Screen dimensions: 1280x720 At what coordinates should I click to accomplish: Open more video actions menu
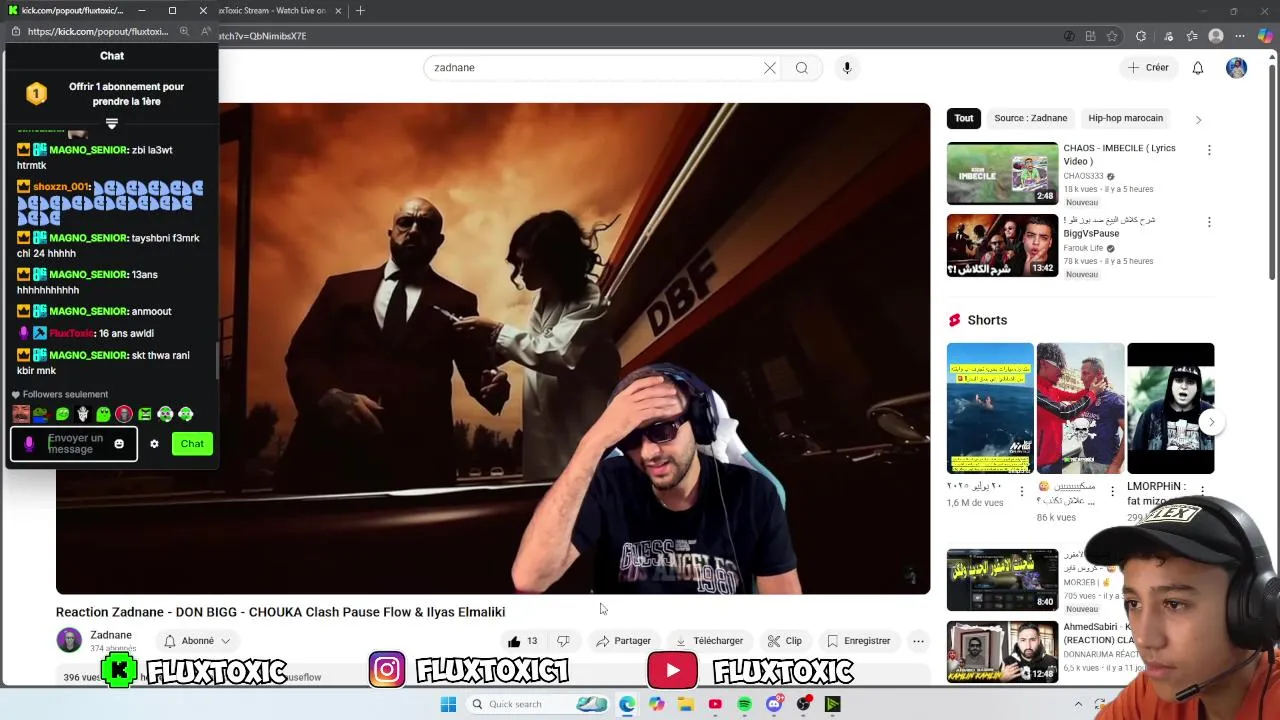(918, 641)
